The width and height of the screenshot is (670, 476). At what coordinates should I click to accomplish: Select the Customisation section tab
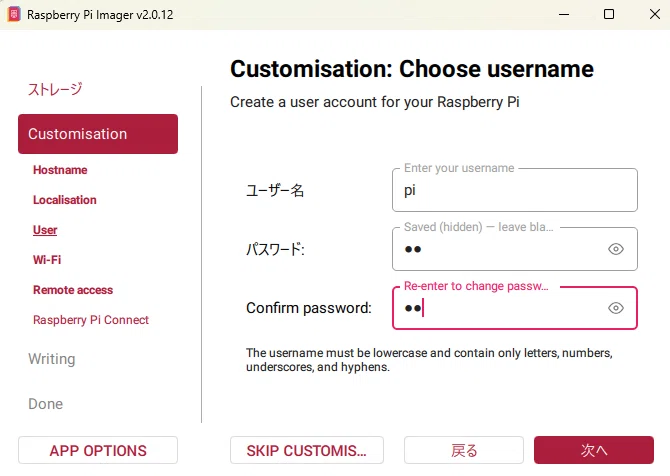tap(98, 134)
